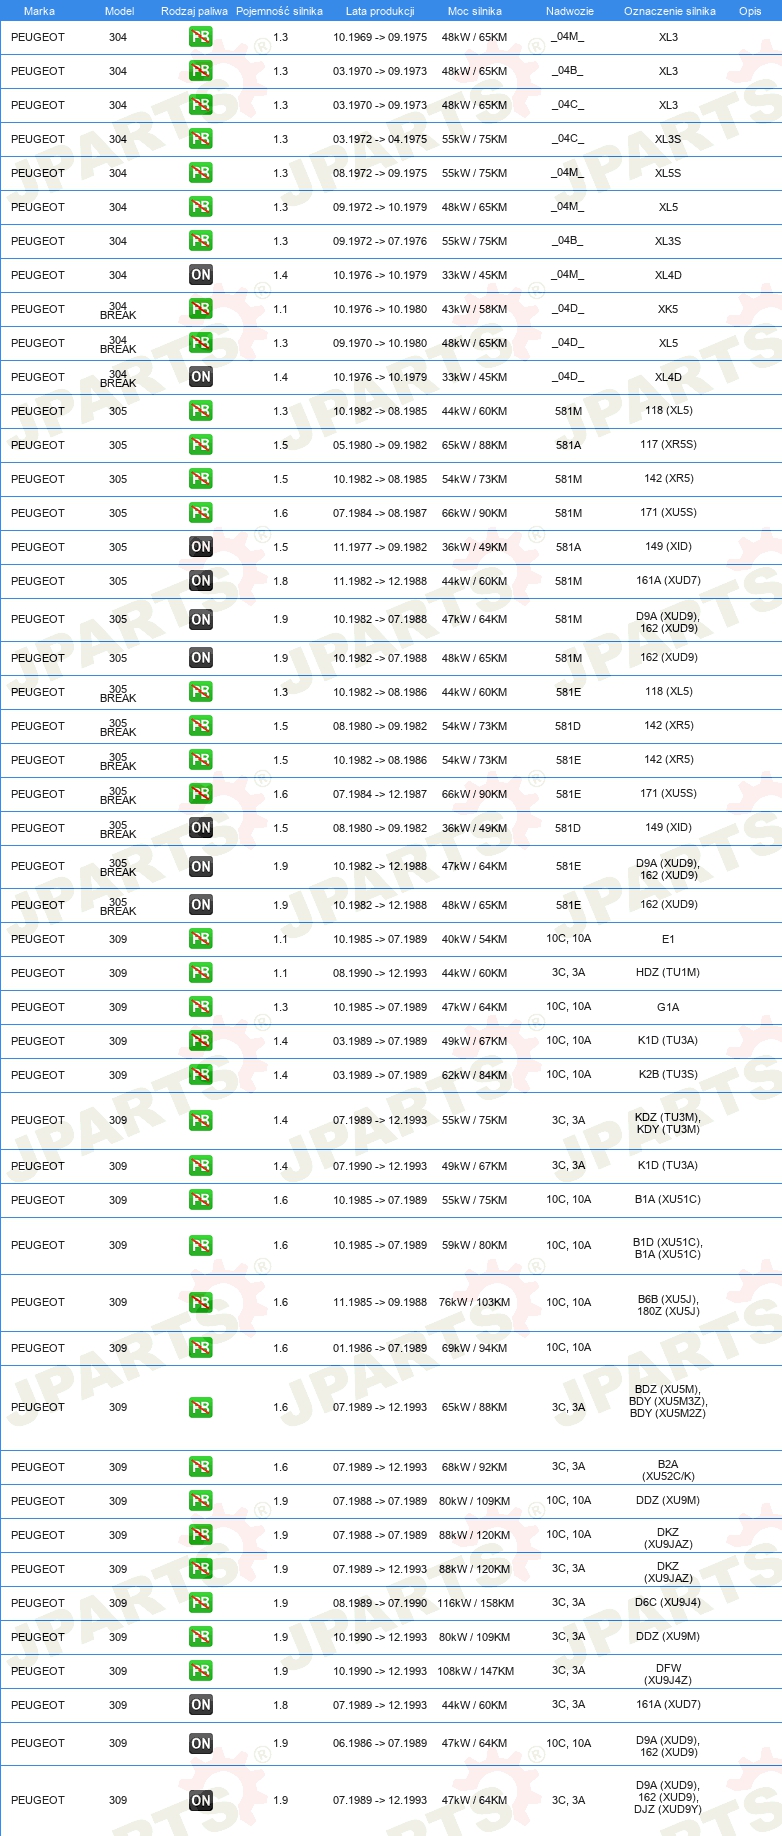Click diesel icon in DJZ (XUD9Y) row
The height and width of the screenshot is (1836, 782).
tap(201, 1801)
